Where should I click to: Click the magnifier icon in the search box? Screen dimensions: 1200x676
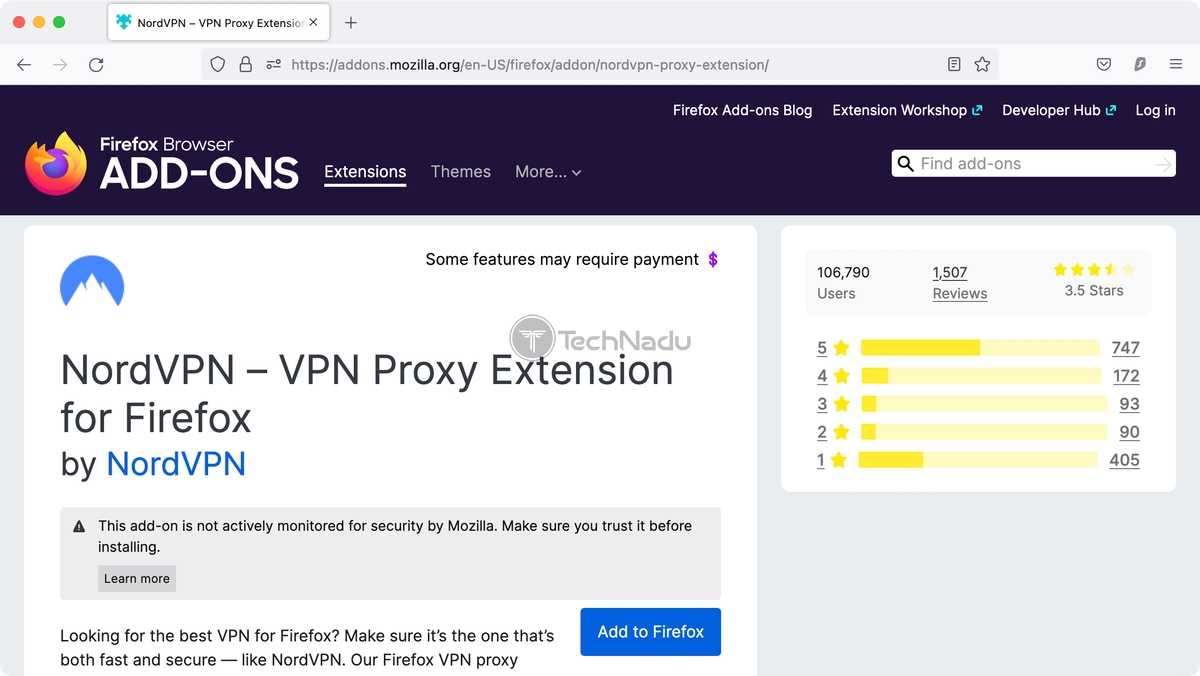(x=906, y=164)
